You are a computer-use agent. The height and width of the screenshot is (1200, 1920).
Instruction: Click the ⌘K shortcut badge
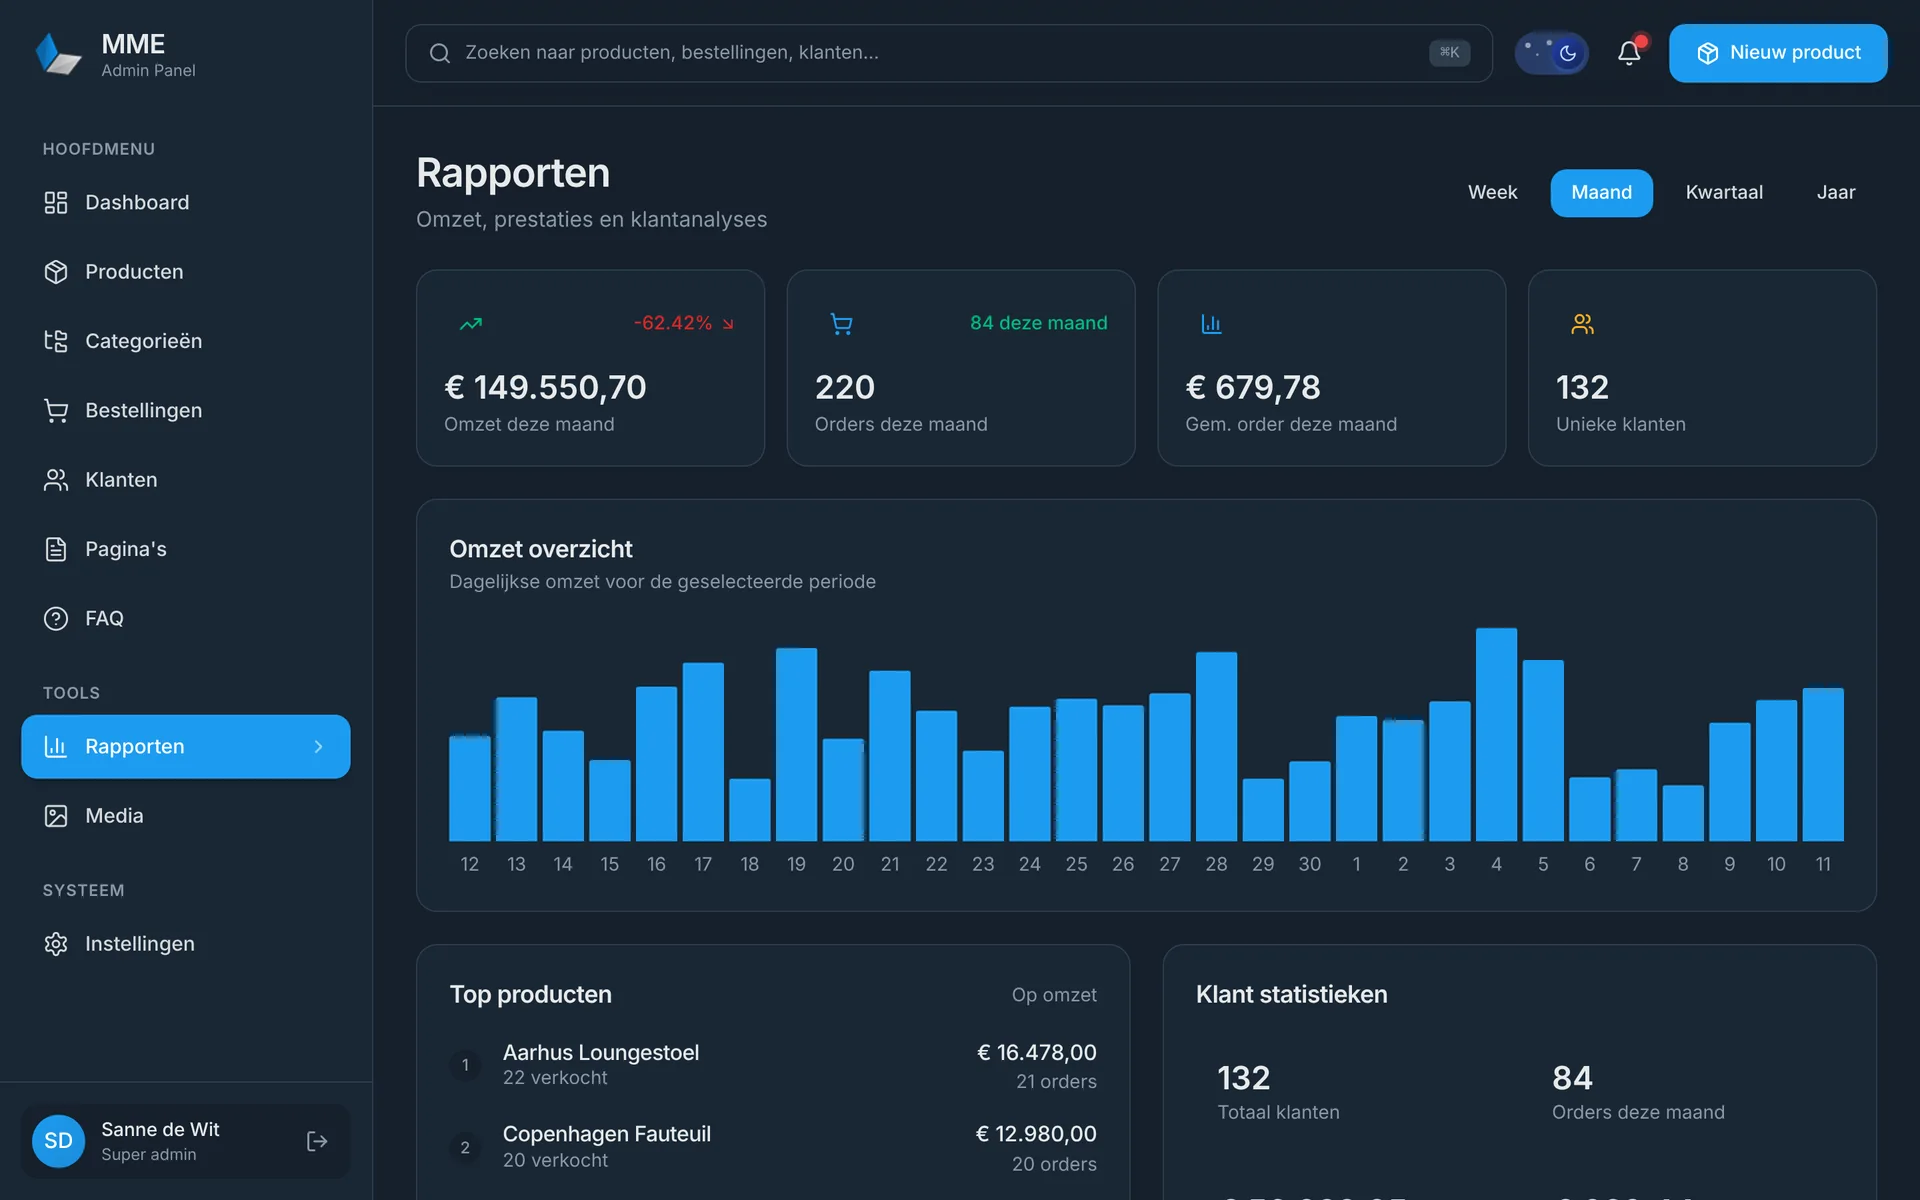click(x=1449, y=53)
